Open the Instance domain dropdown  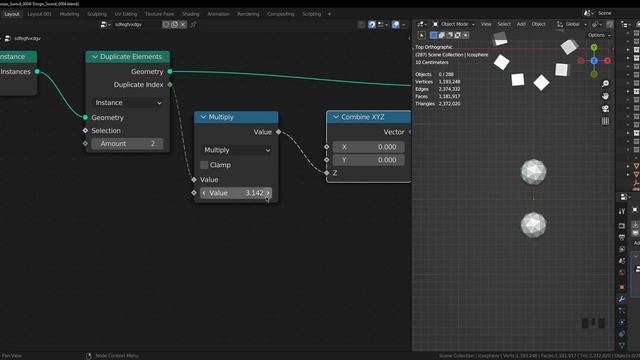pyautogui.click(x=128, y=103)
